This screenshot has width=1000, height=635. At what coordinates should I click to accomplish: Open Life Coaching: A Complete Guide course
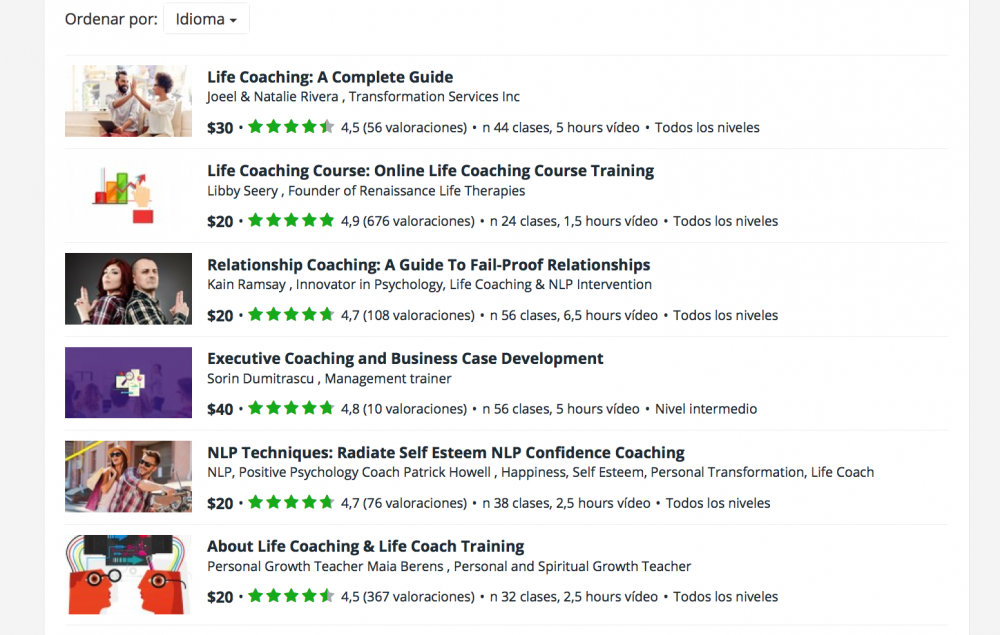[x=330, y=77]
